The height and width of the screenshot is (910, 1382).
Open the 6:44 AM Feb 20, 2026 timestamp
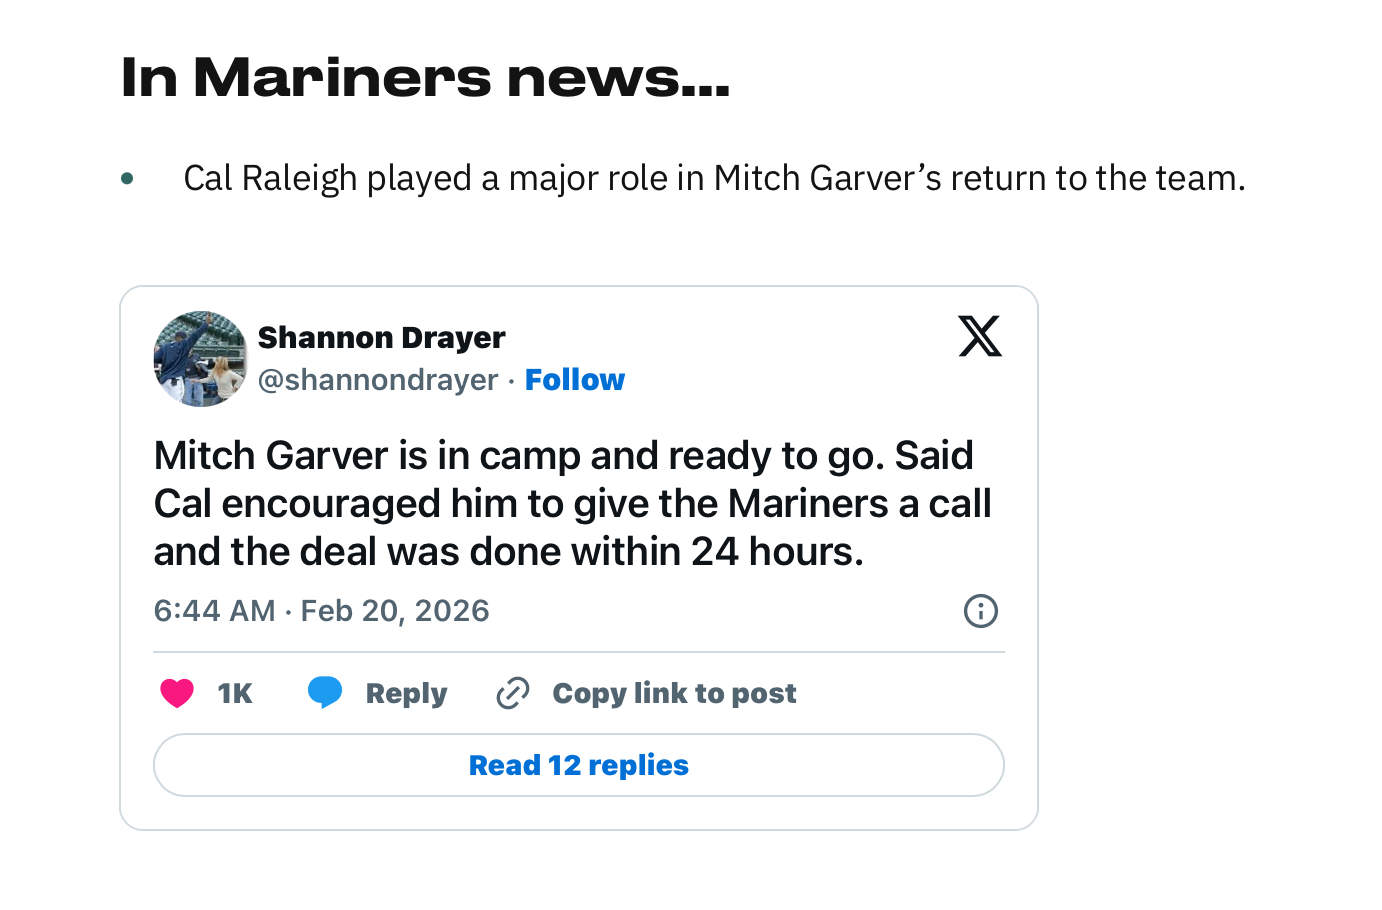pyautogui.click(x=321, y=611)
